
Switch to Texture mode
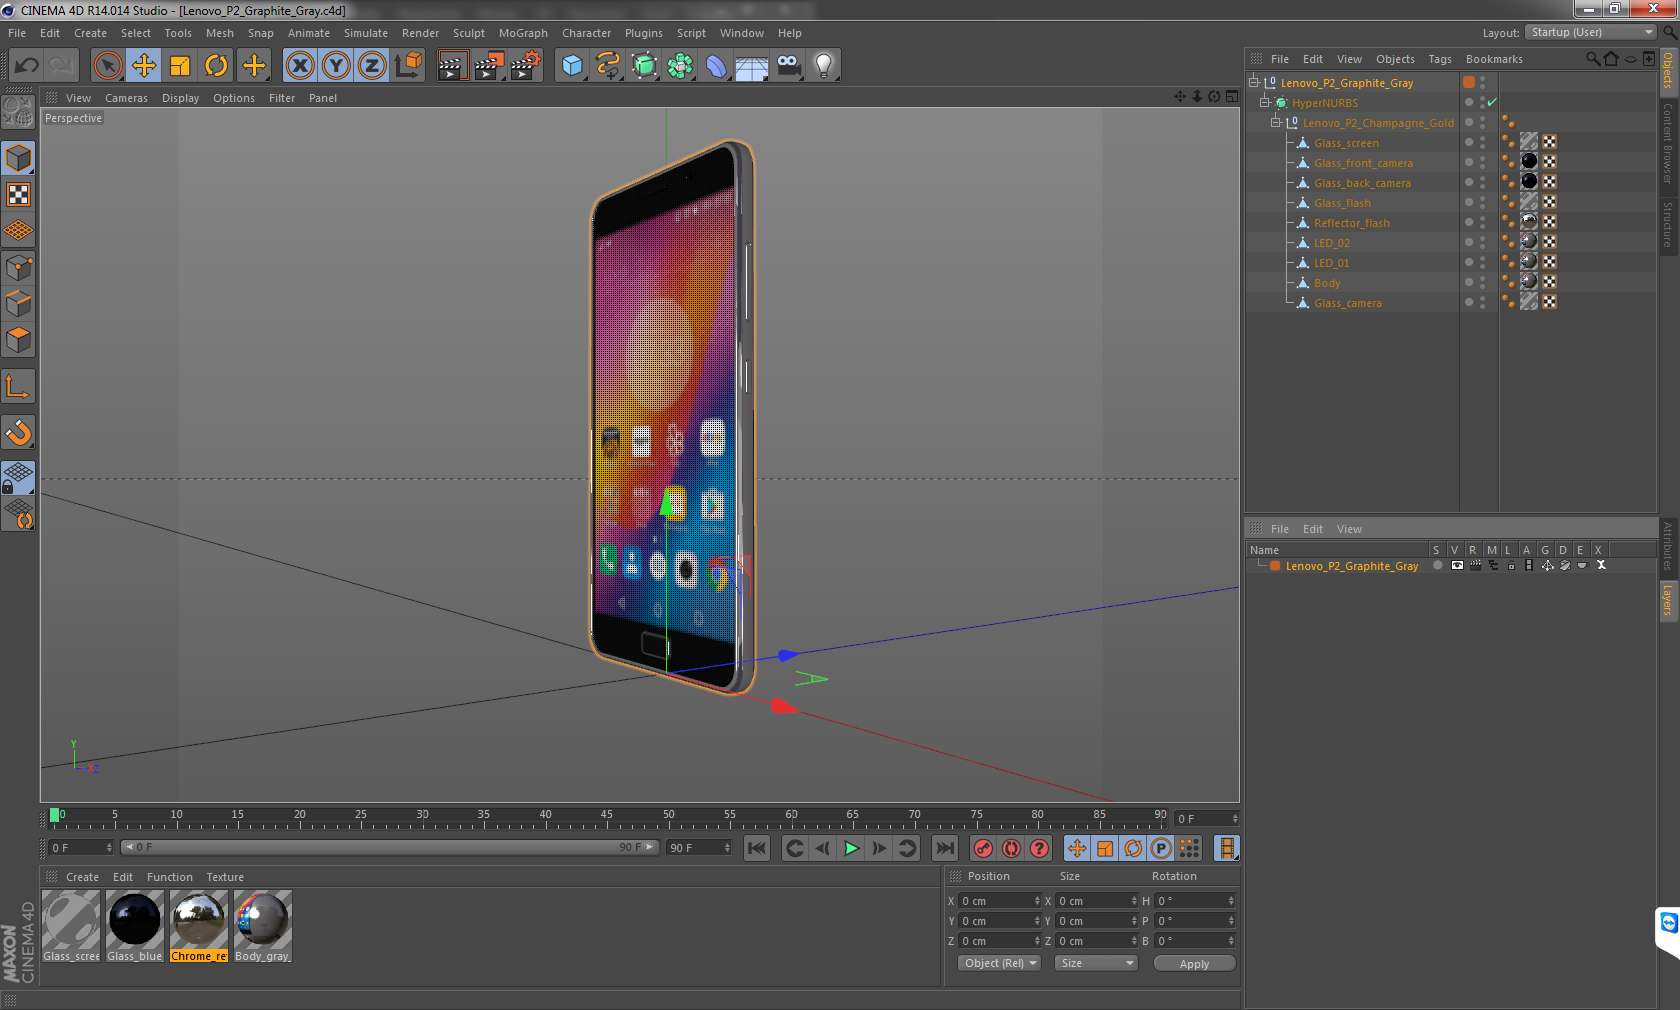click(18, 195)
